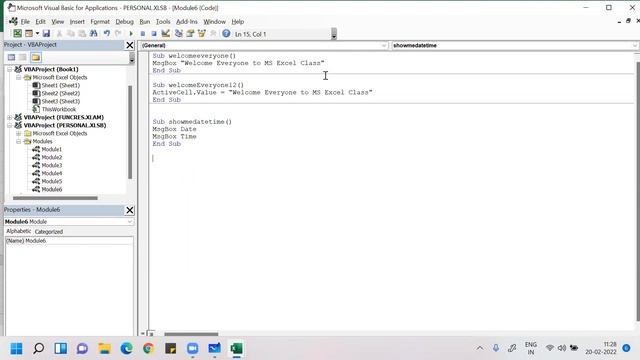Select Sheet2 (Sheet2) in project tree

[x=60, y=93]
